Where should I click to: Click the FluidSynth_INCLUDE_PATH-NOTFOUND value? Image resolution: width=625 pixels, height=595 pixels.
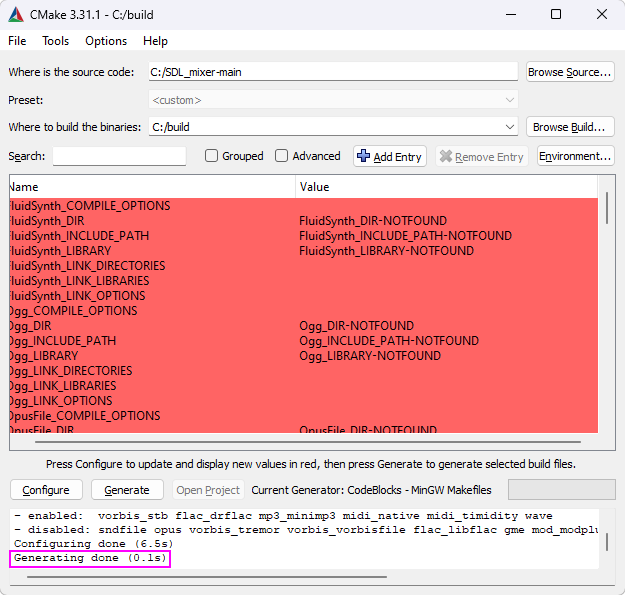[405, 236]
